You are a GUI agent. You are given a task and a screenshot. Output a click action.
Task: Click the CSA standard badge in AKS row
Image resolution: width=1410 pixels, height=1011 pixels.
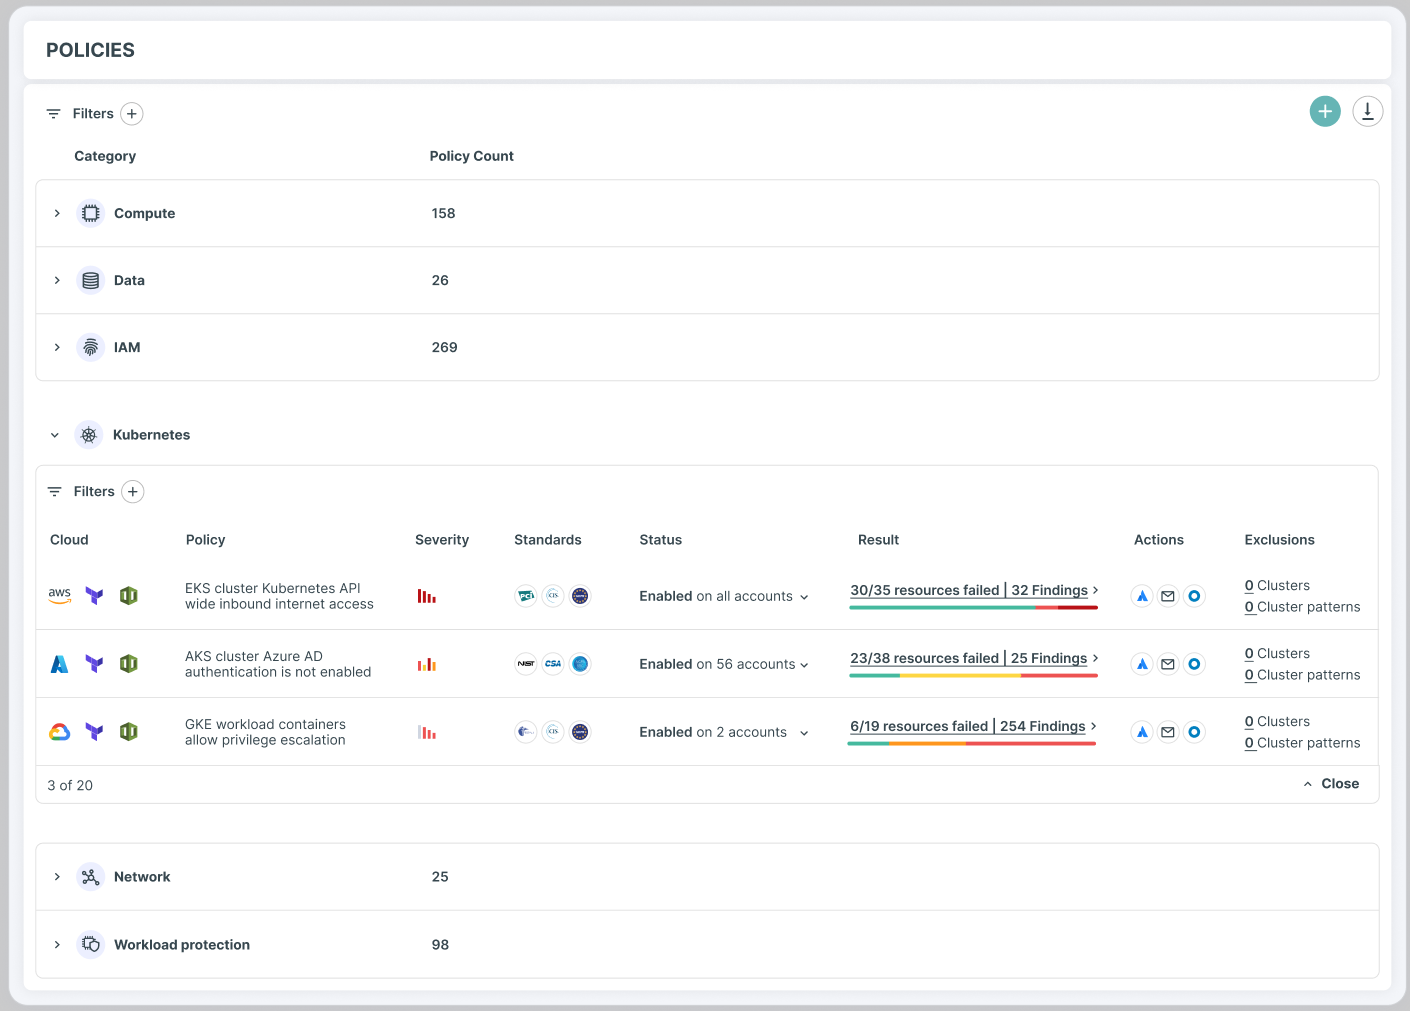[553, 664]
